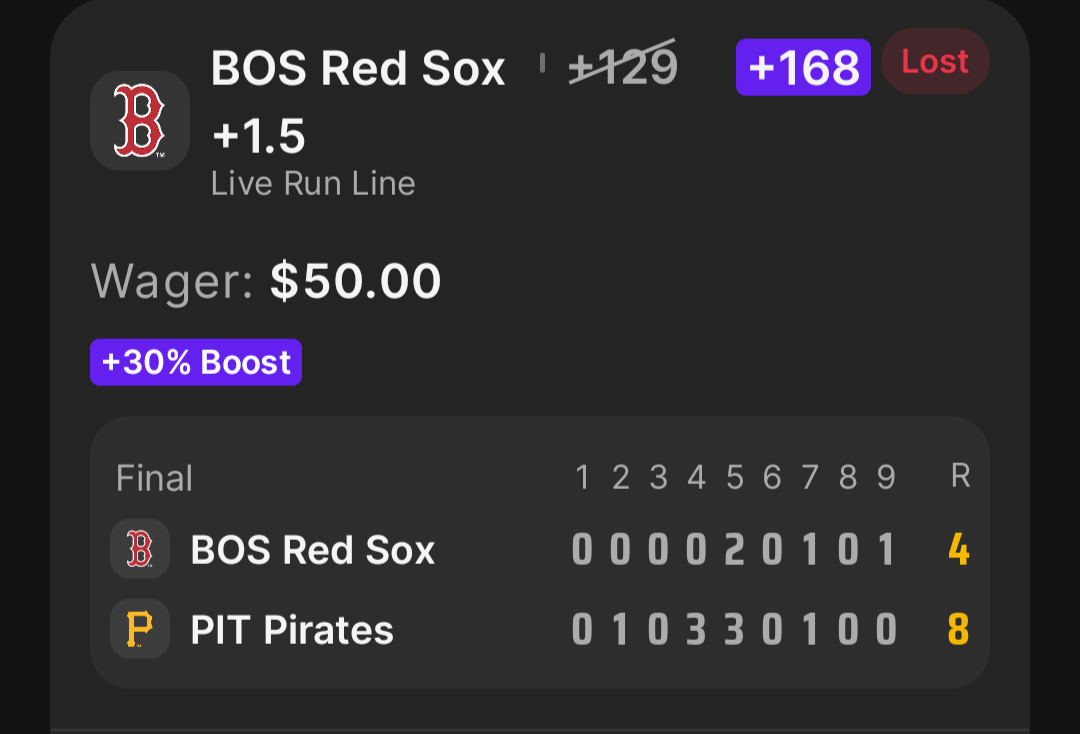Viewport: 1080px width, 734px height.
Task: Click the Final game status label
Action: pyautogui.click(x=154, y=478)
